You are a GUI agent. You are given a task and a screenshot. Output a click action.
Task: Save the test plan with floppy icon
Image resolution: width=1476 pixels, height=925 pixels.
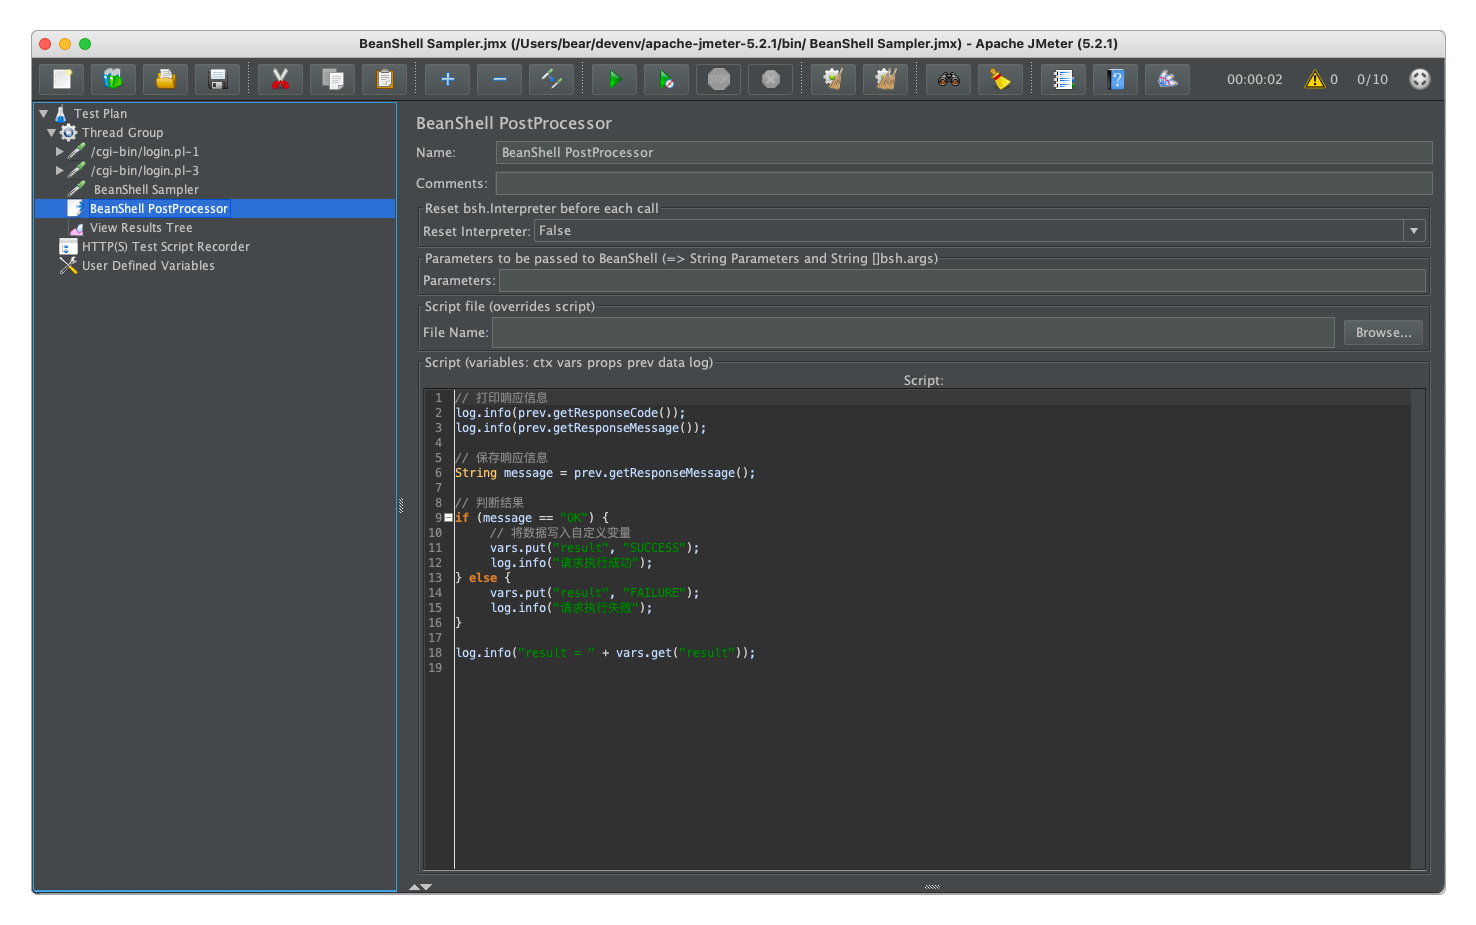pyautogui.click(x=218, y=79)
